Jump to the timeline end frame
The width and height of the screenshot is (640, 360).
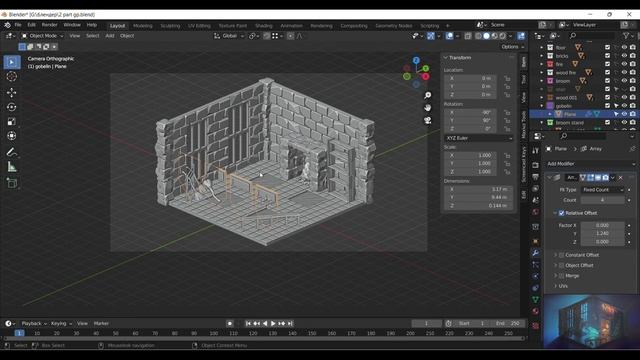coord(290,323)
